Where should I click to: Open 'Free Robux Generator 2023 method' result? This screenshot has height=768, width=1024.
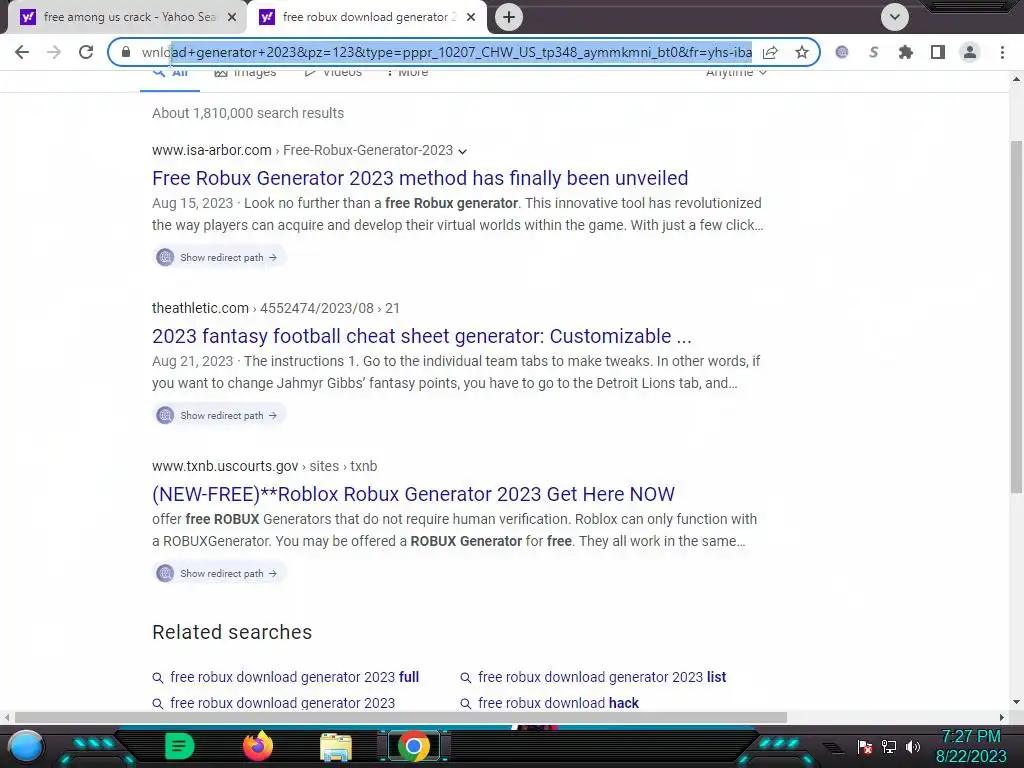click(420, 178)
